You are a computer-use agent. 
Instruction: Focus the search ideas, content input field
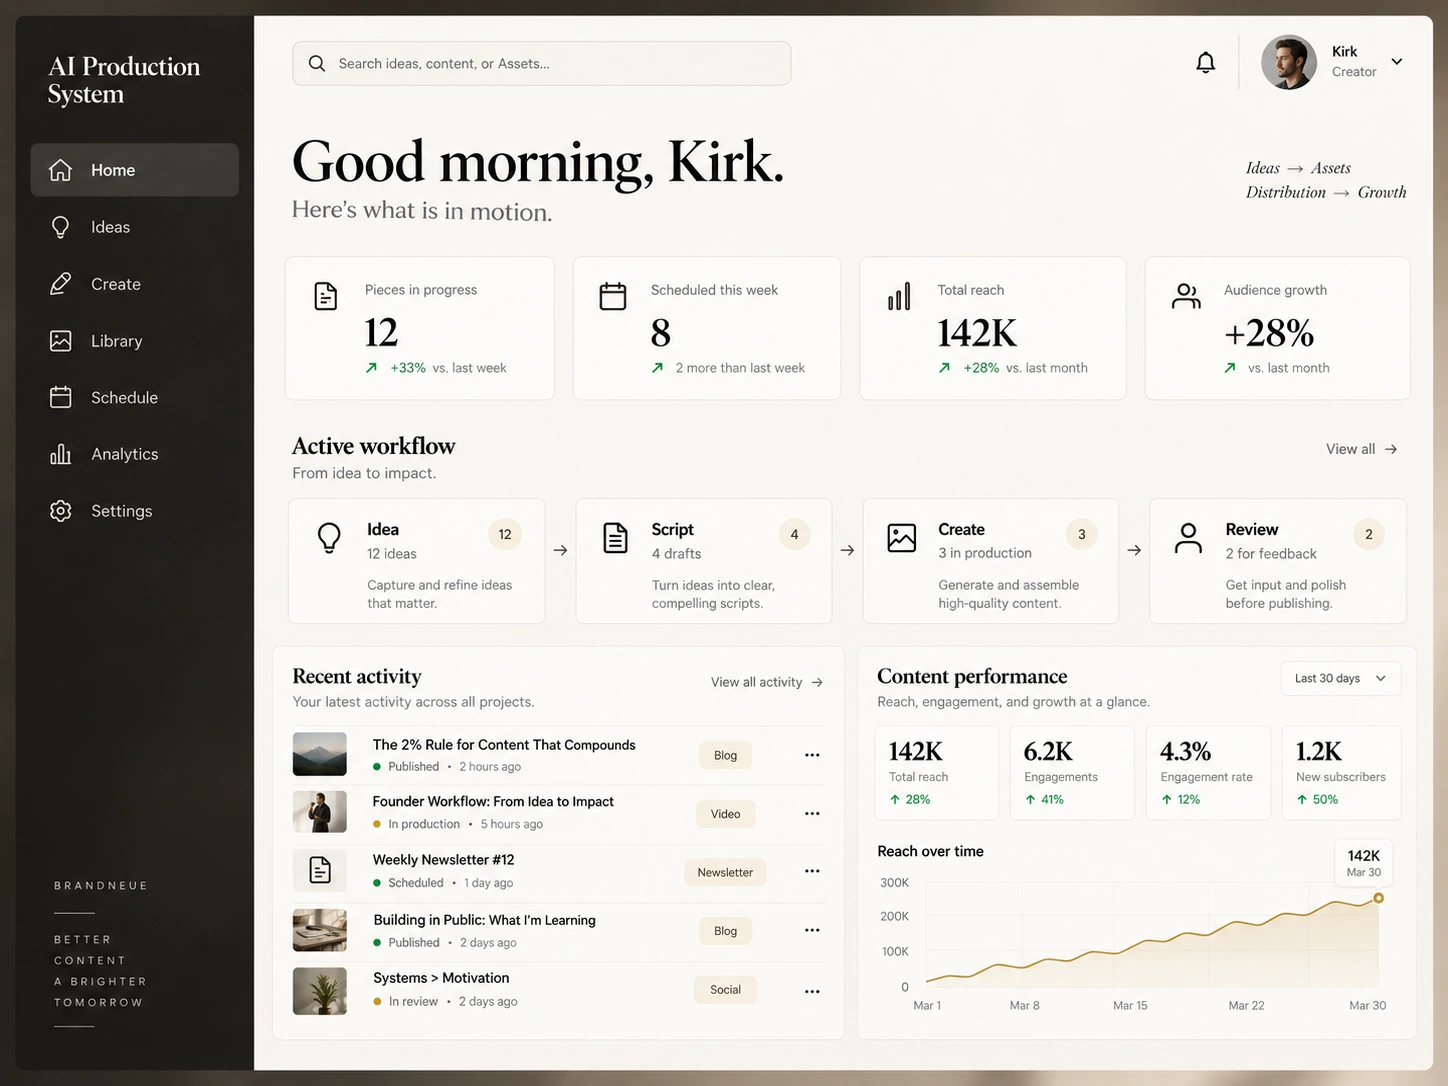(542, 63)
